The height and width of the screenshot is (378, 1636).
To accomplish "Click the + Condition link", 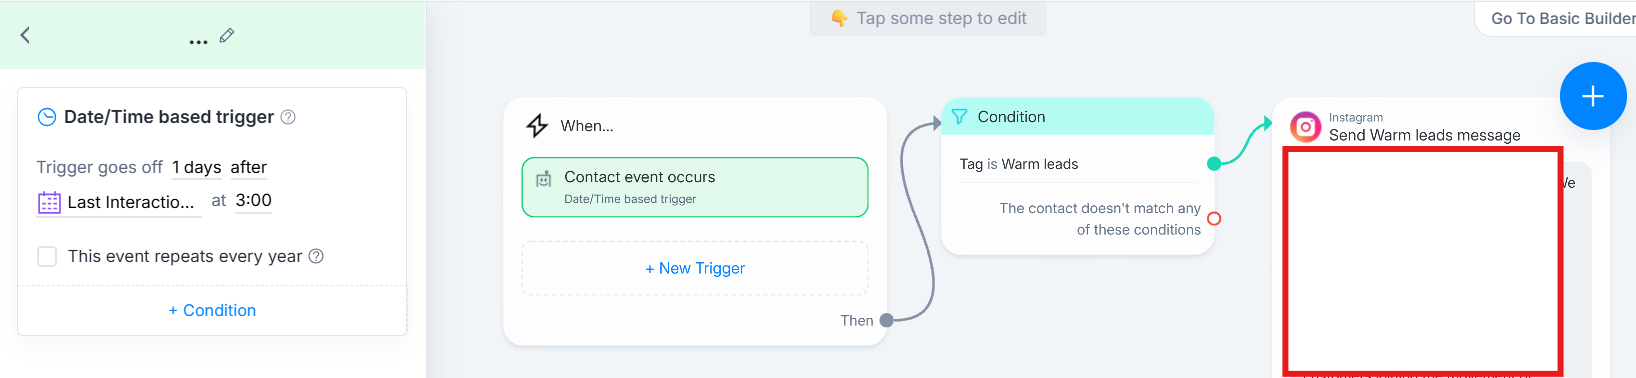I will coord(212,310).
